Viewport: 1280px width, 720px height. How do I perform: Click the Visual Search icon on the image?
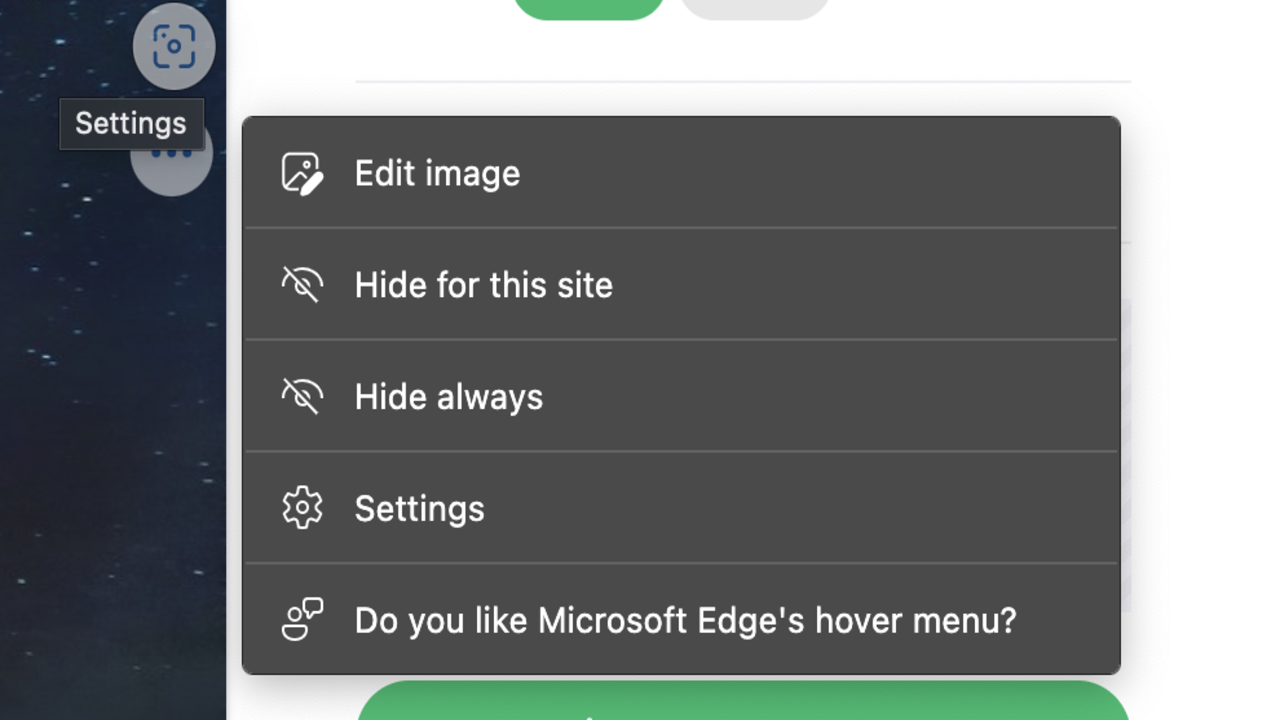point(174,46)
